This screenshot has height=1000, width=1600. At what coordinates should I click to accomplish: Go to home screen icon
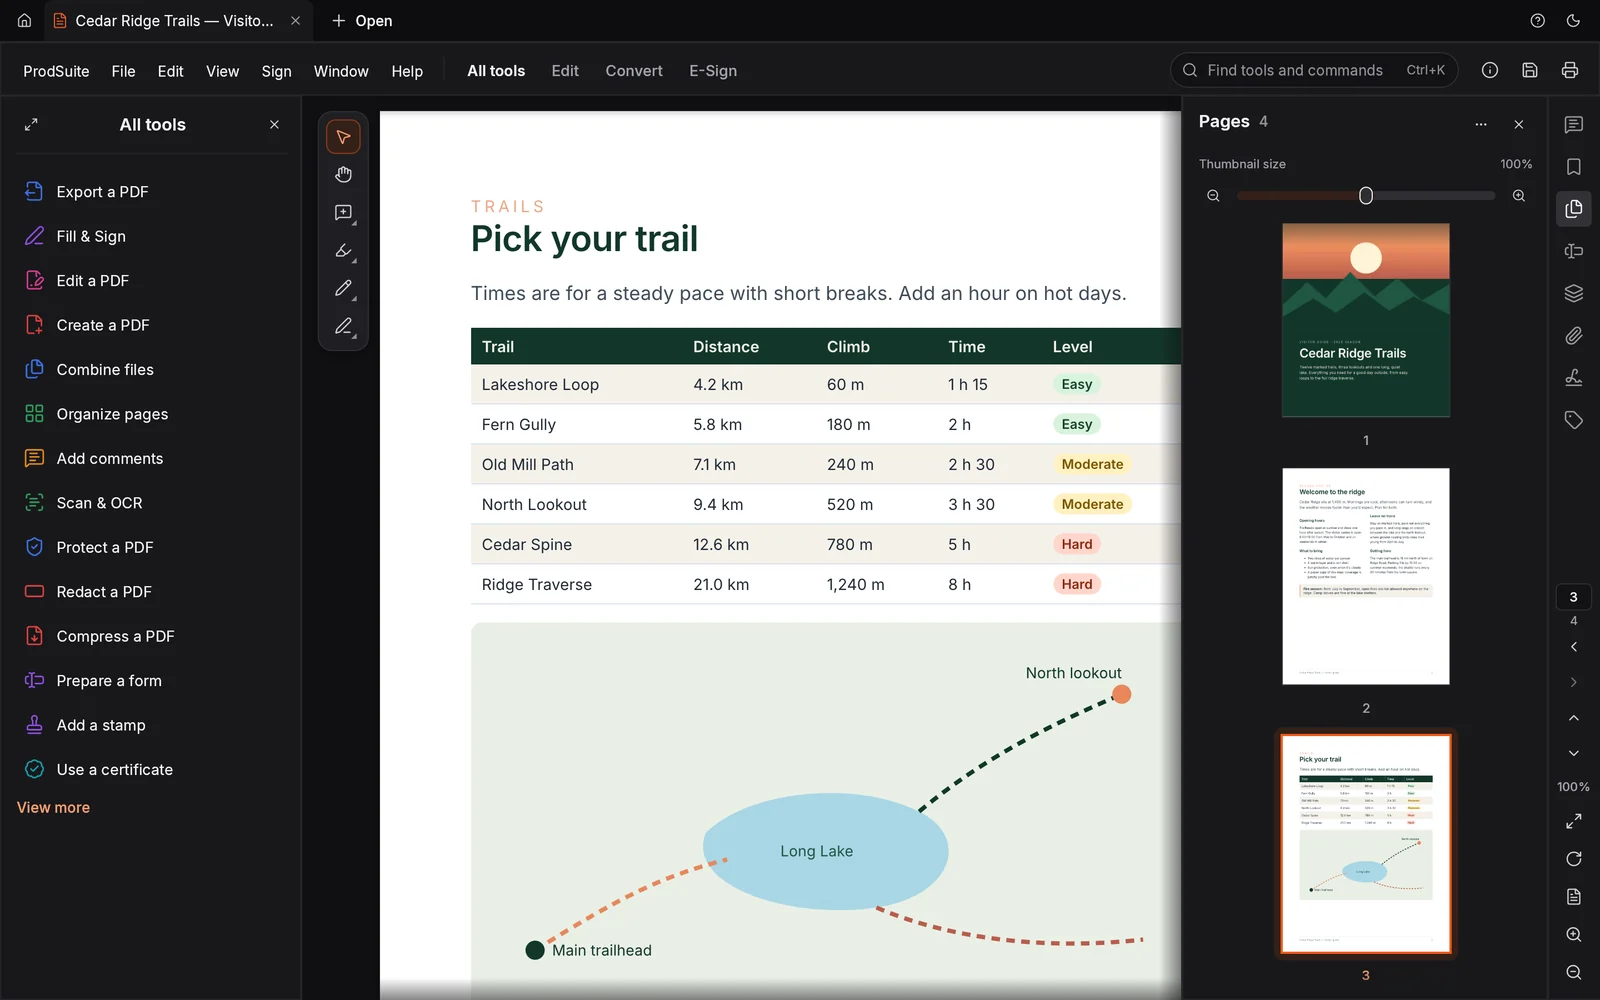pos(24,21)
